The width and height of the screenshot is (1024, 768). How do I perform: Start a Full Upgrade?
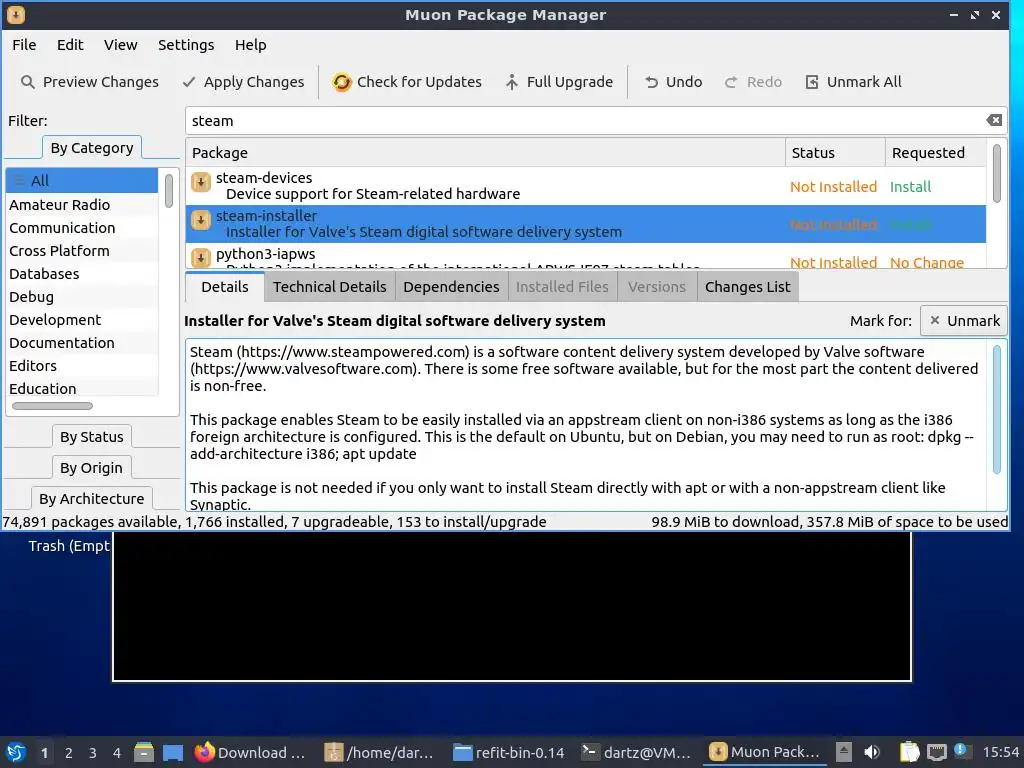tap(559, 82)
